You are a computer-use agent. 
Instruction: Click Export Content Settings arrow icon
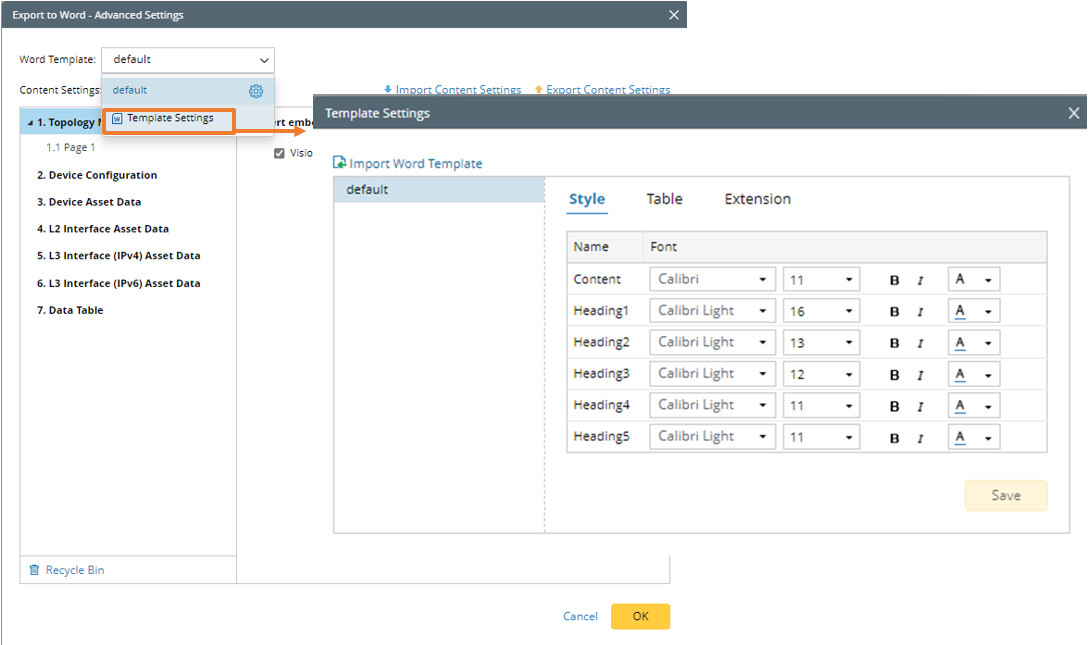539,90
